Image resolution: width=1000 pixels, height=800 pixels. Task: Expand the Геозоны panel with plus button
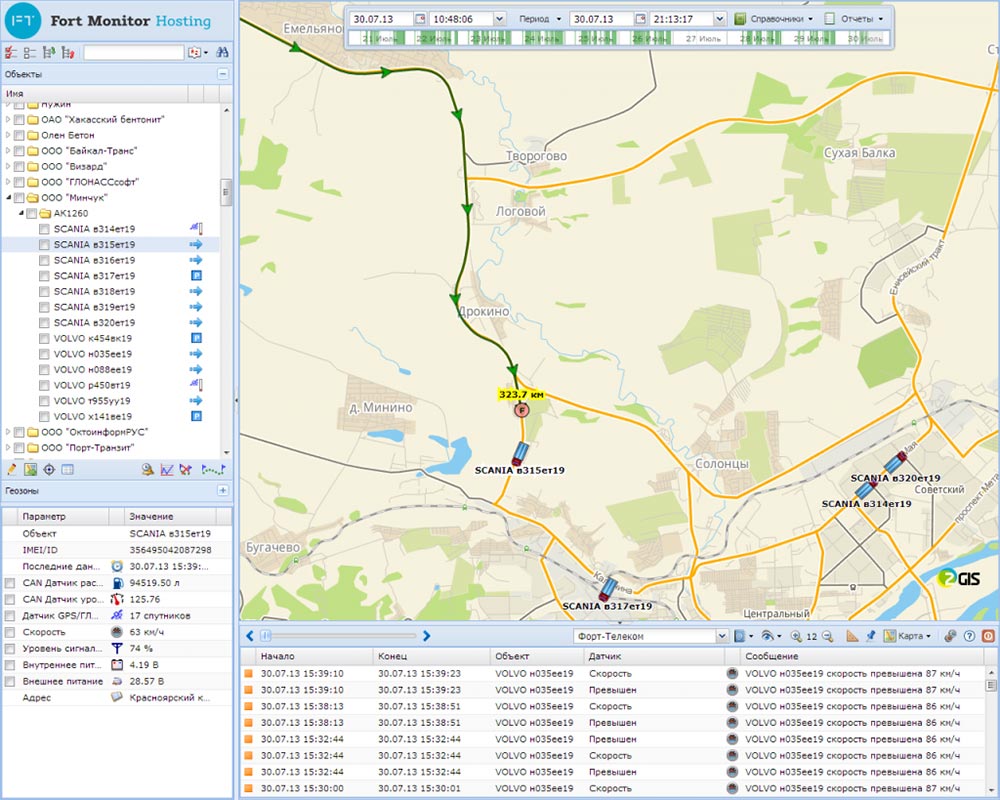(x=223, y=491)
